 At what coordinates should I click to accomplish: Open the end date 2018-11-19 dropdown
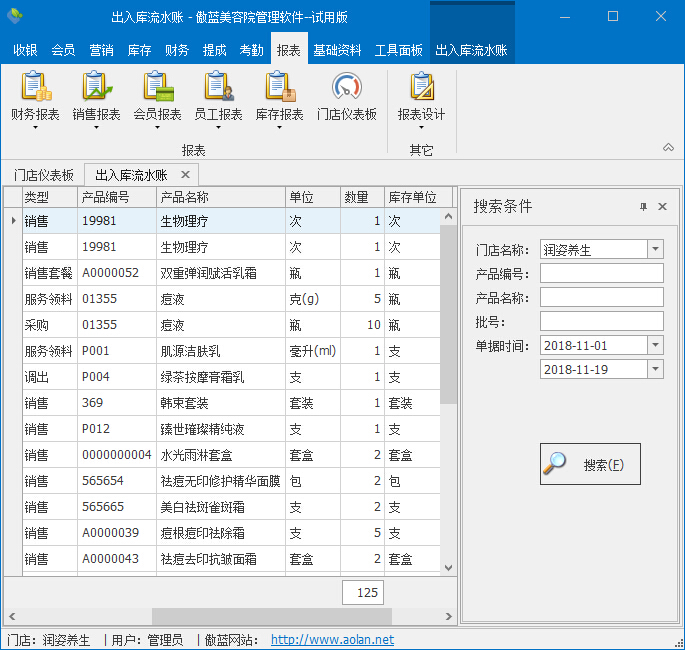point(655,369)
